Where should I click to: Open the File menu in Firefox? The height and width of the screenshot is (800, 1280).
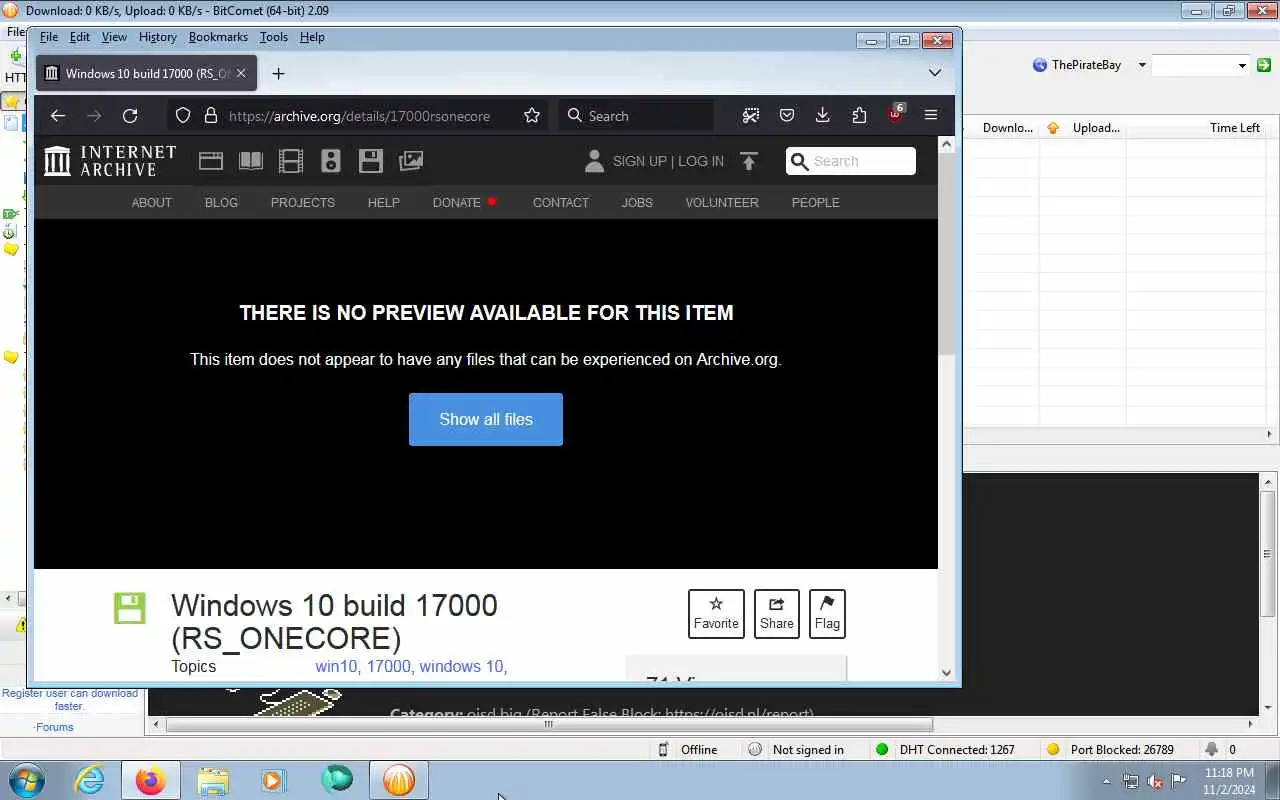pos(49,37)
